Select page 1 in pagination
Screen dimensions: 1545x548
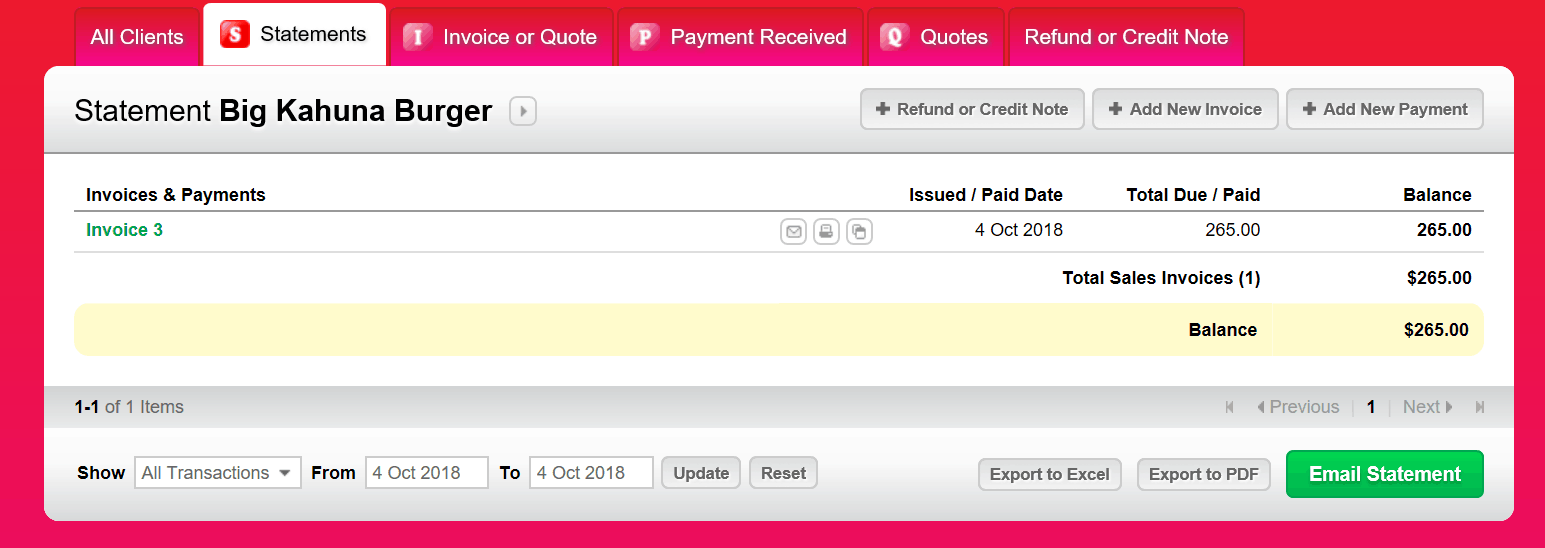pos(1371,407)
